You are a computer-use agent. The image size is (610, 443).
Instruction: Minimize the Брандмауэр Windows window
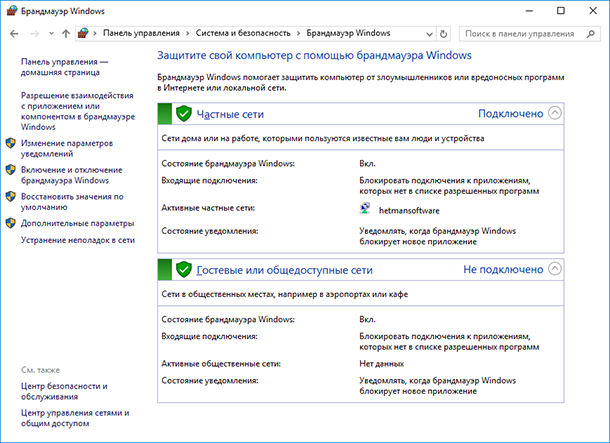(x=529, y=11)
